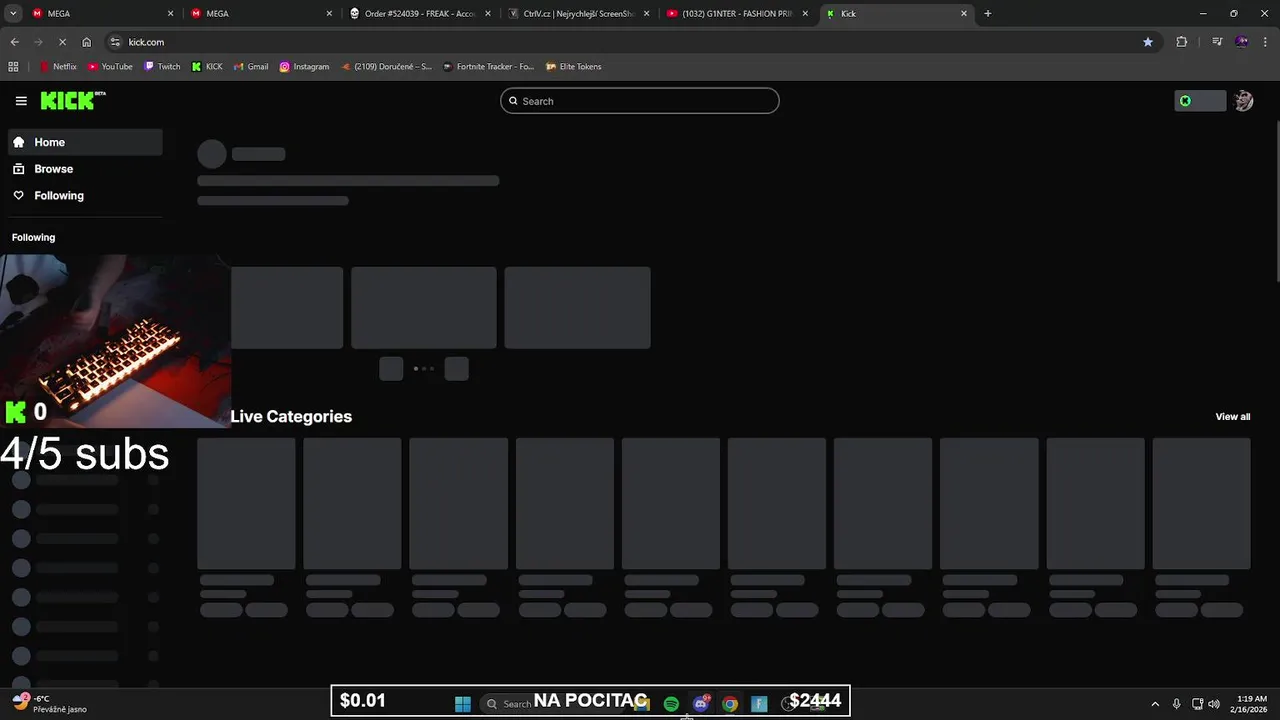Open the Windows Start menu
The width and height of the screenshot is (1280, 720).
(463, 704)
